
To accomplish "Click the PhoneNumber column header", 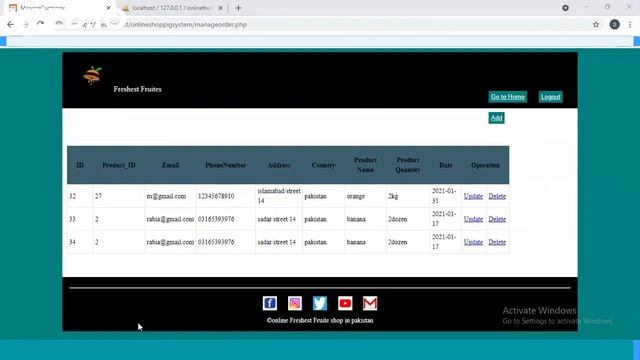I will click(x=226, y=165).
